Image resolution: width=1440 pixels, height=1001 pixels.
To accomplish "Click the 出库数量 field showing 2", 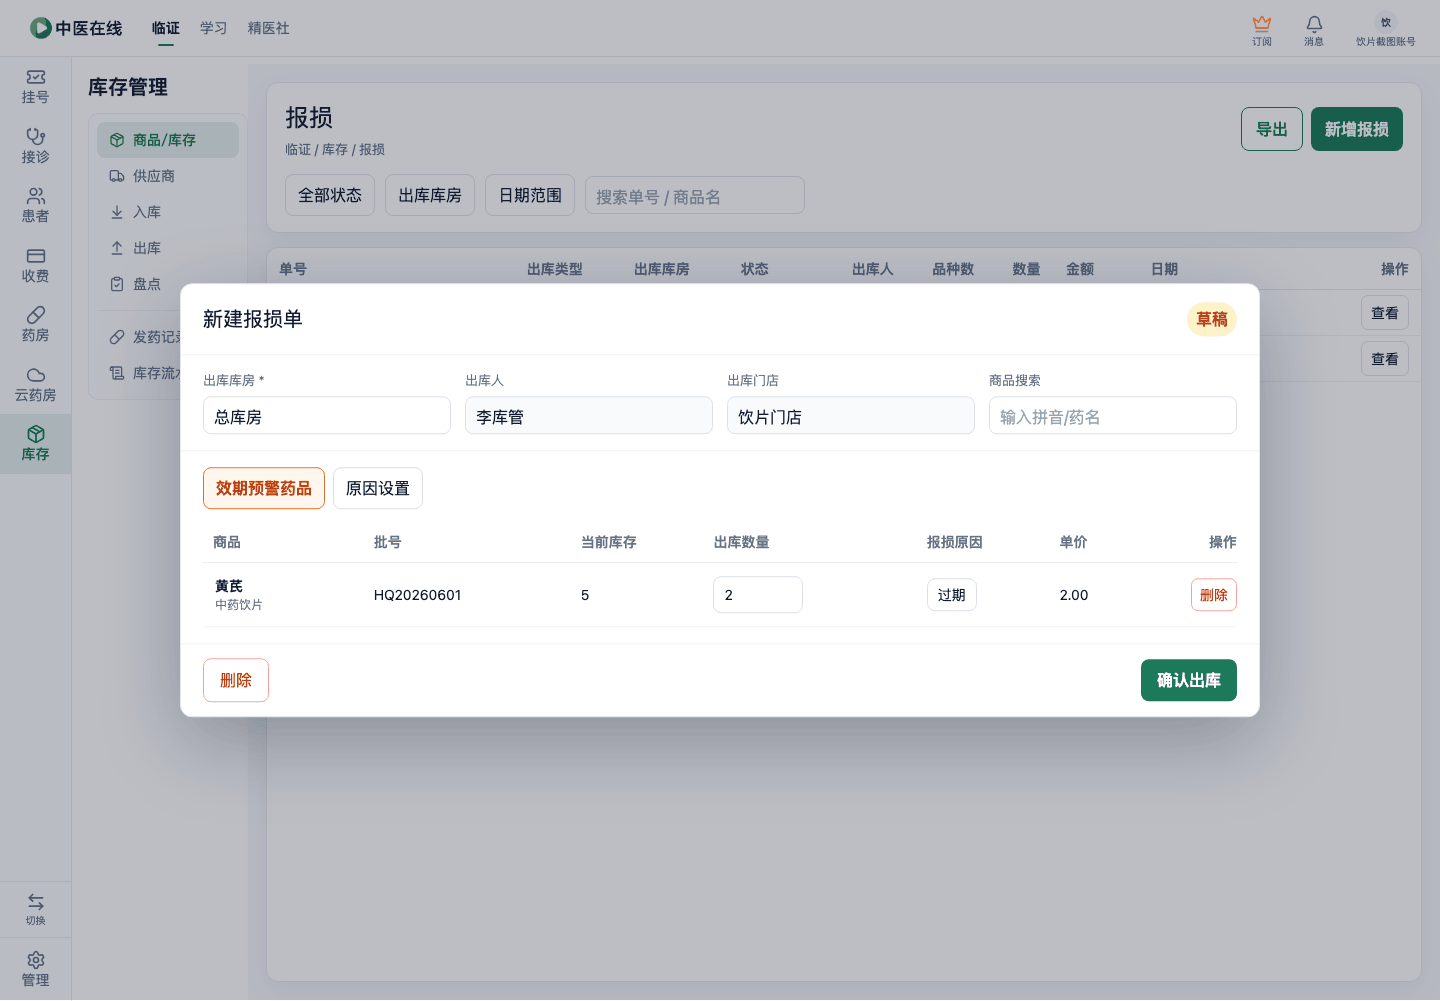I will pos(758,595).
